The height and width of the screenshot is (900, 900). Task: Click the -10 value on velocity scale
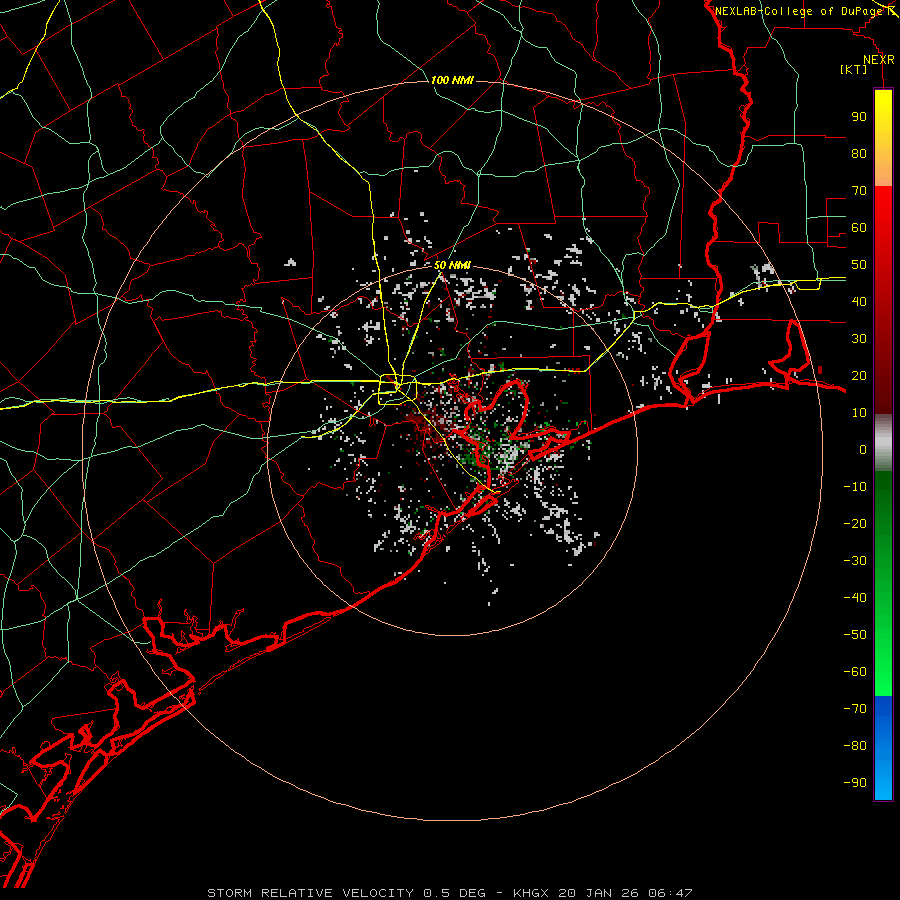pos(855,487)
